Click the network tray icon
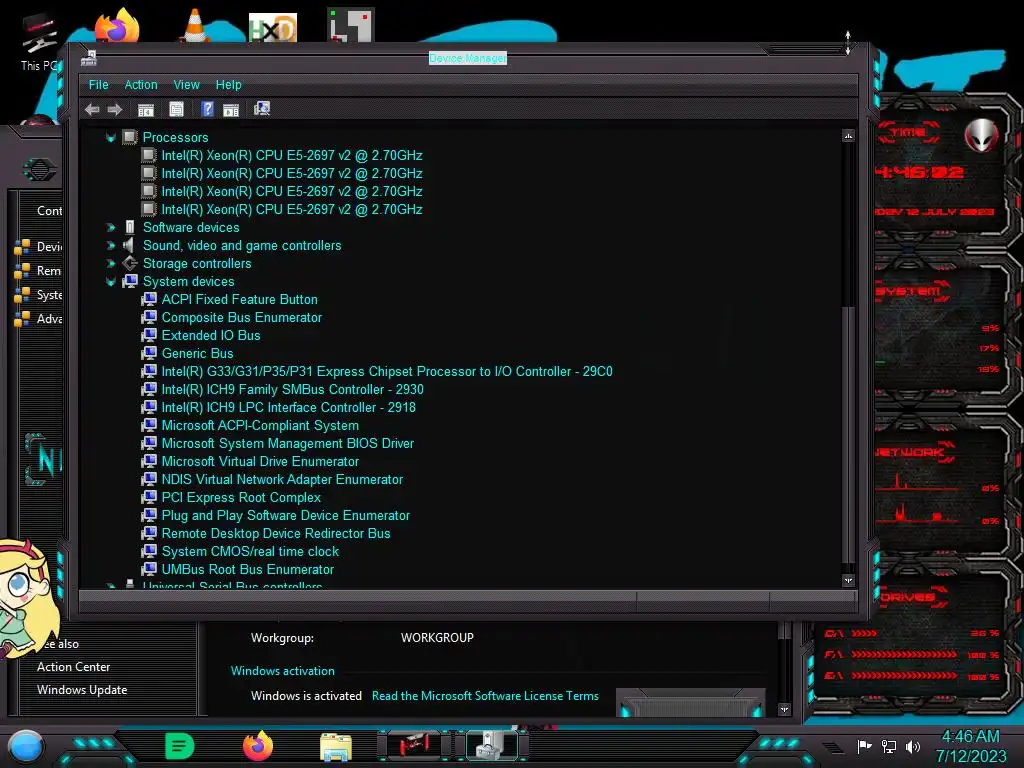The height and width of the screenshot is (768, 1024). pyautogui.click(x=889, y=746)
